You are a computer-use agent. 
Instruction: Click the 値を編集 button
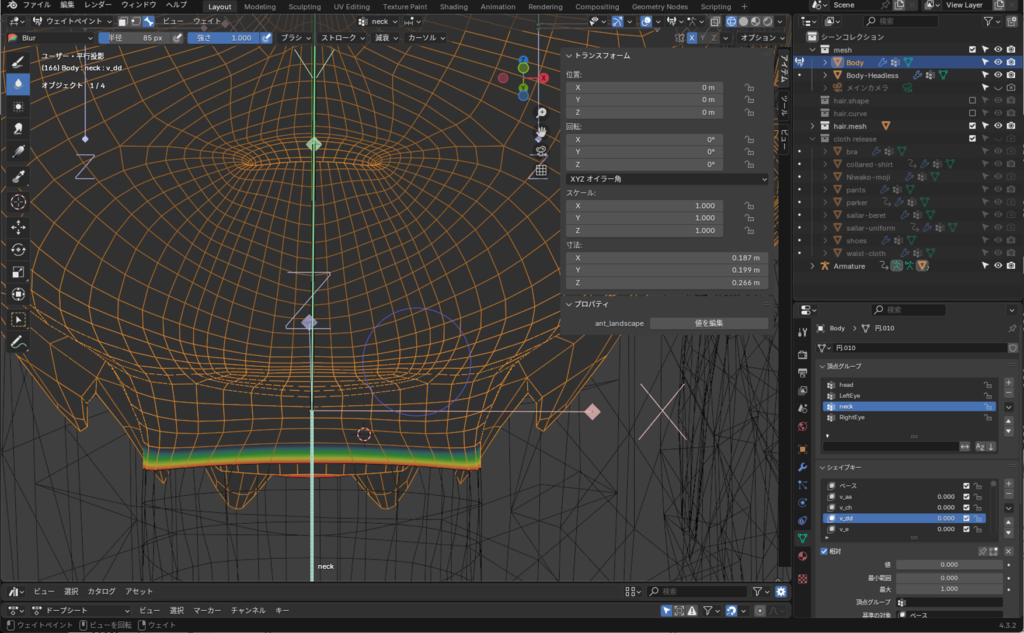click(708, 323)
